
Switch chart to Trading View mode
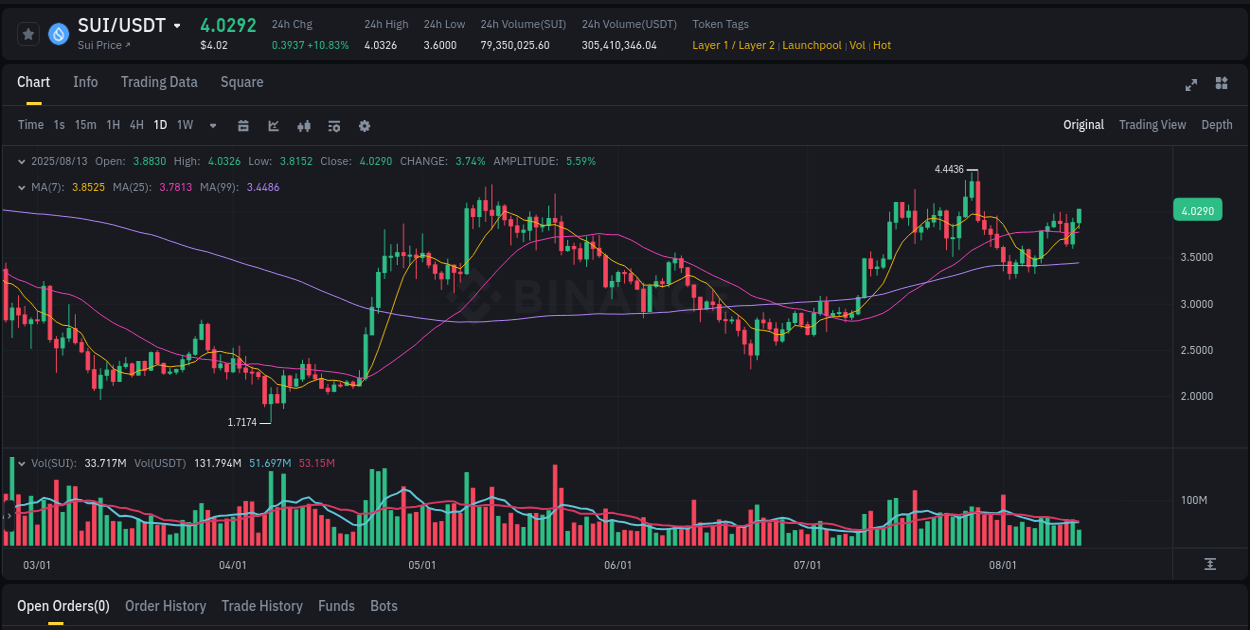click(x=1152, y=125)
